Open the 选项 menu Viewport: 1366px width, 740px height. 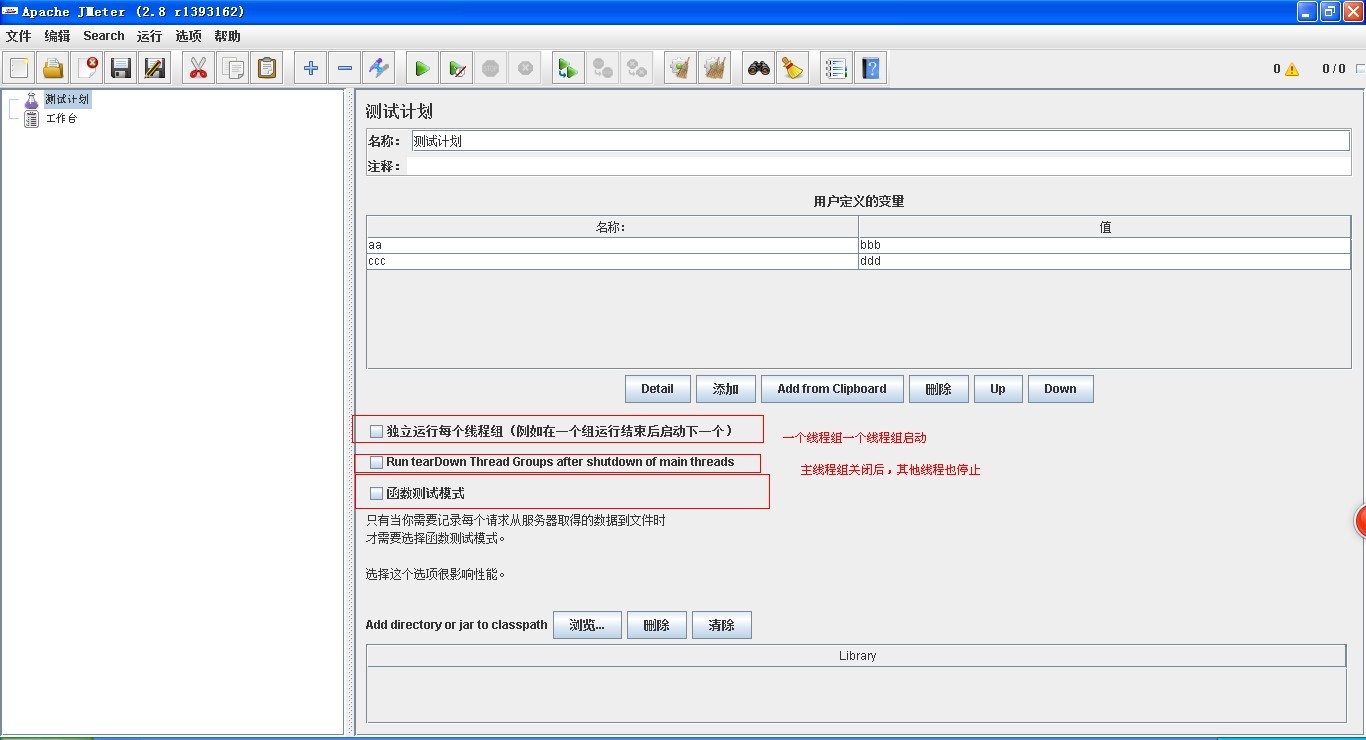(x=188, y=36)
